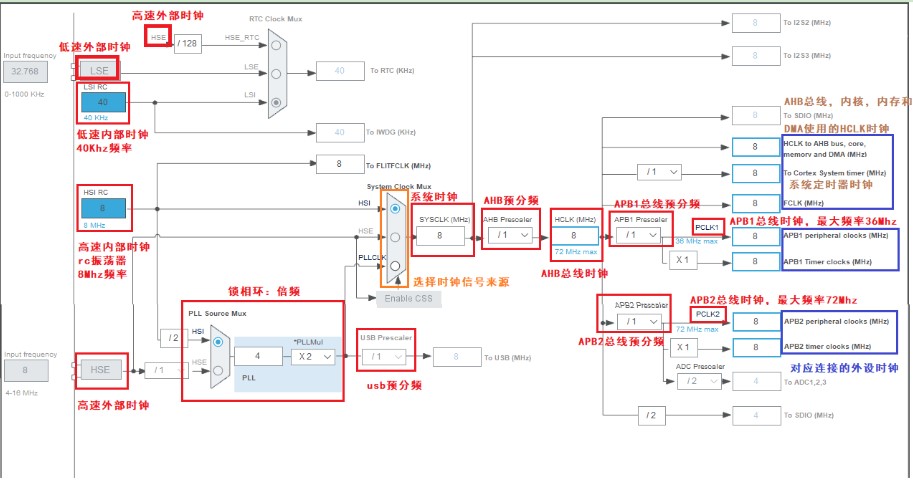The width and height of the screenshot is (913, 490).
Task: Open Cortex System timer divider dropdown
Action: pyautogui.click(x=662, y=173)
